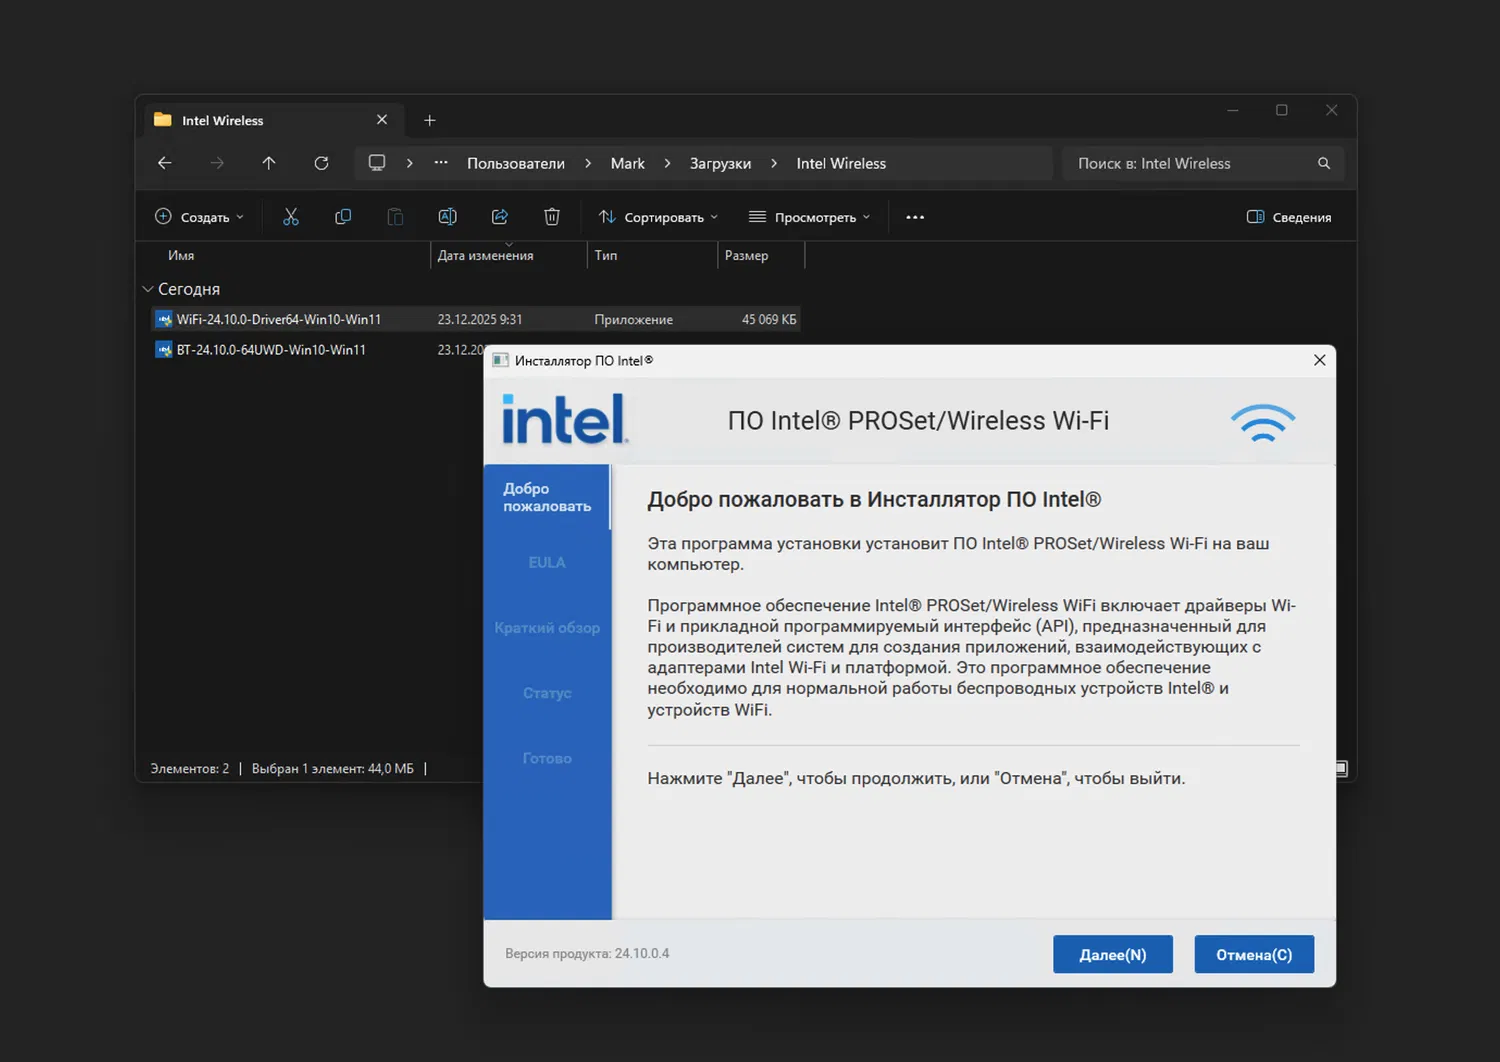Click the Refresh icon in navigation bar

[321, 163]
